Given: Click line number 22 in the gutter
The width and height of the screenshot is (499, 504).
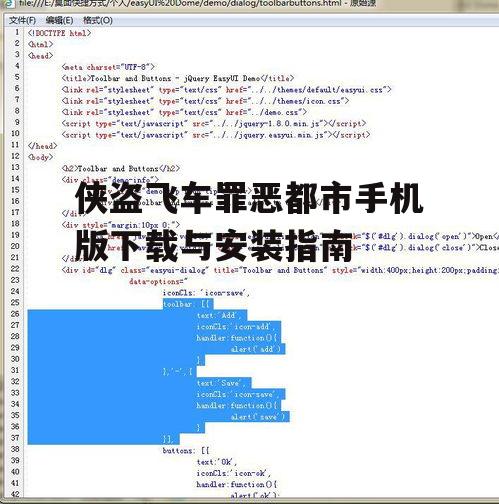Looking at the screenshot, I should [x=15, y=269].
